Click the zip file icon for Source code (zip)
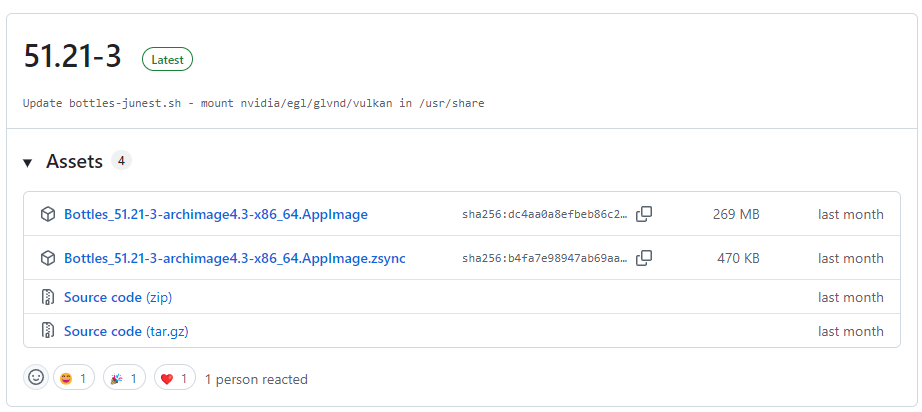The height and width of the screenshot is (412, 922). pos(48,297)
